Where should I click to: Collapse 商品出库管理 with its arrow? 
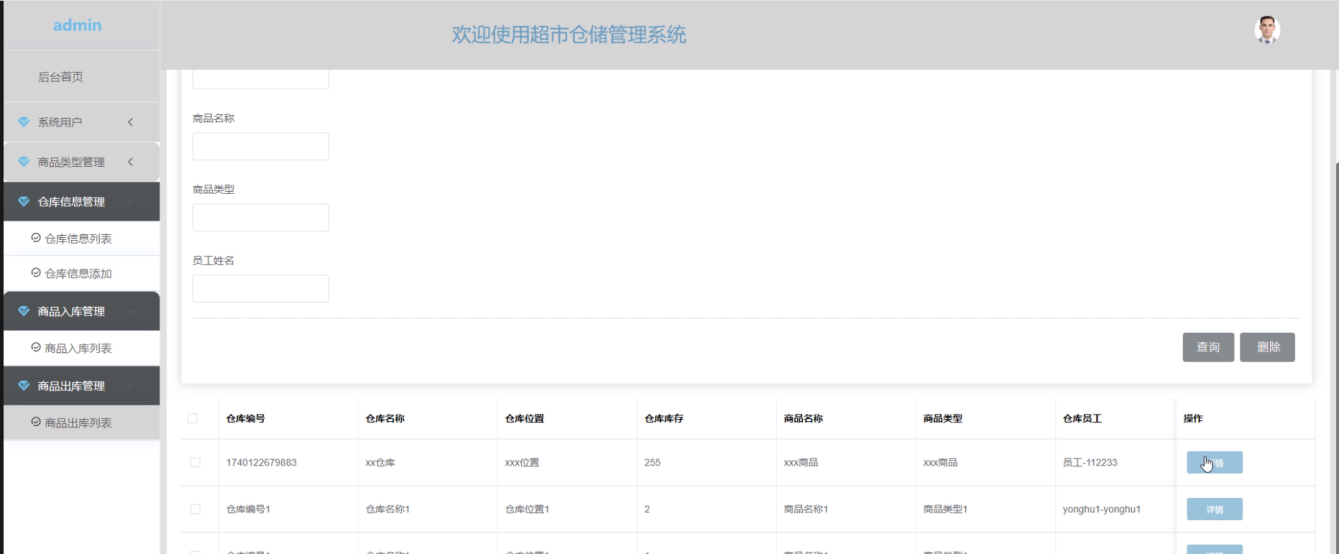pos(130,386)
